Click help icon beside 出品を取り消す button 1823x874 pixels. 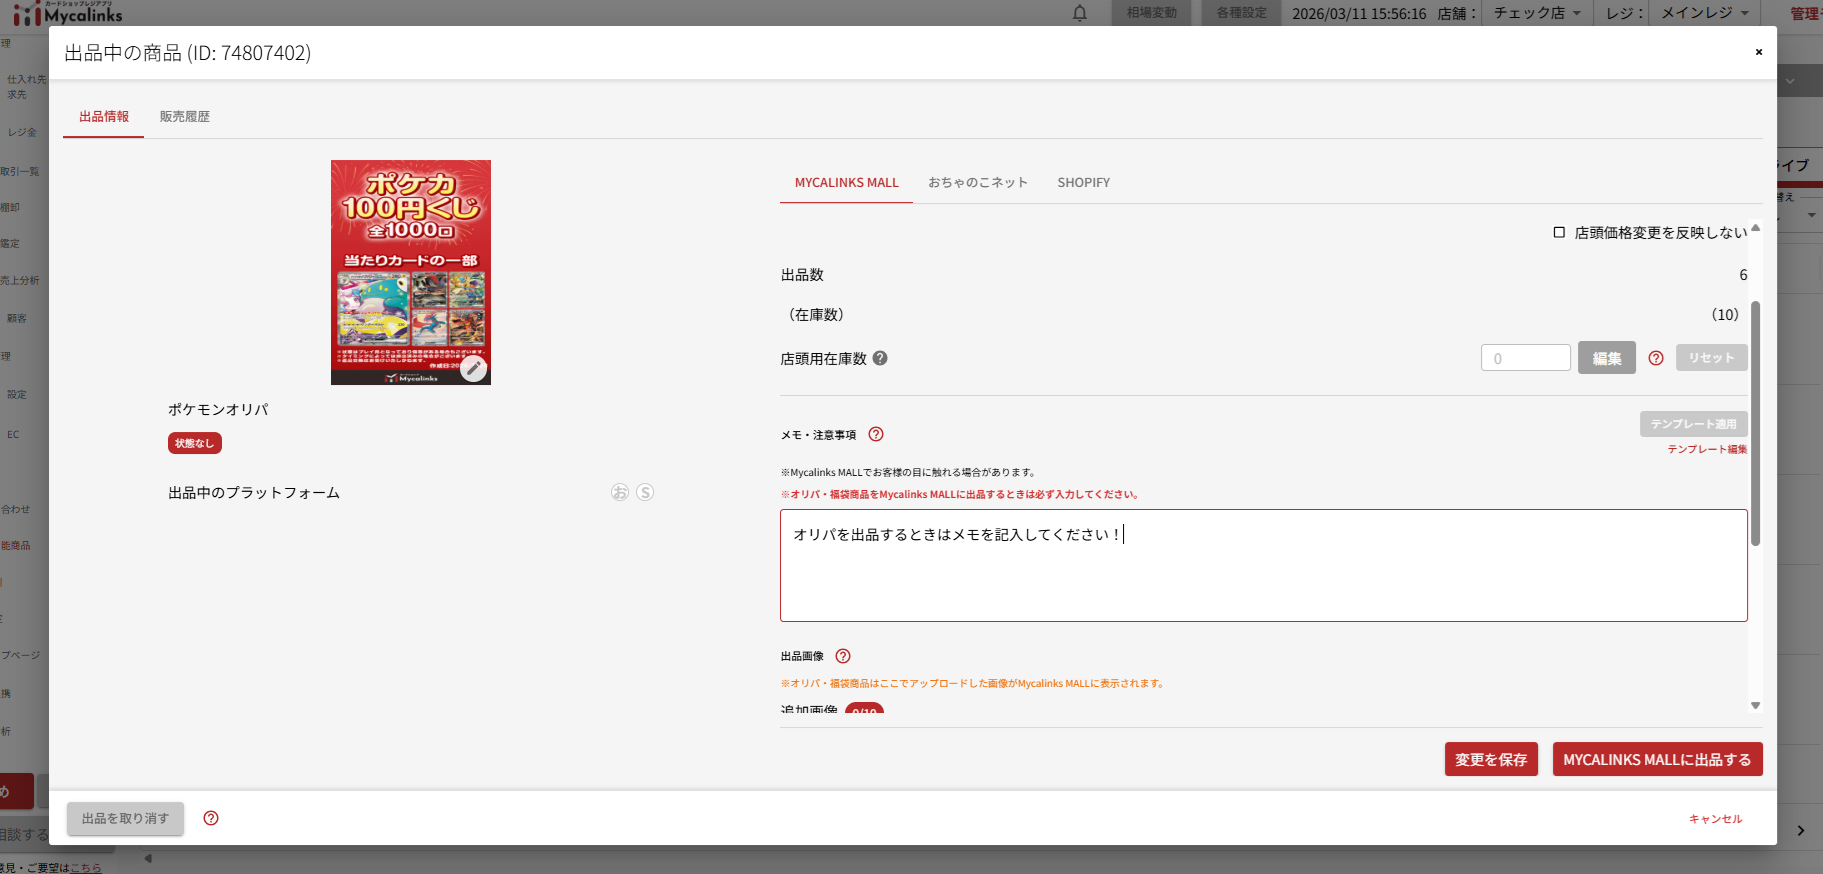coord(211,818)
